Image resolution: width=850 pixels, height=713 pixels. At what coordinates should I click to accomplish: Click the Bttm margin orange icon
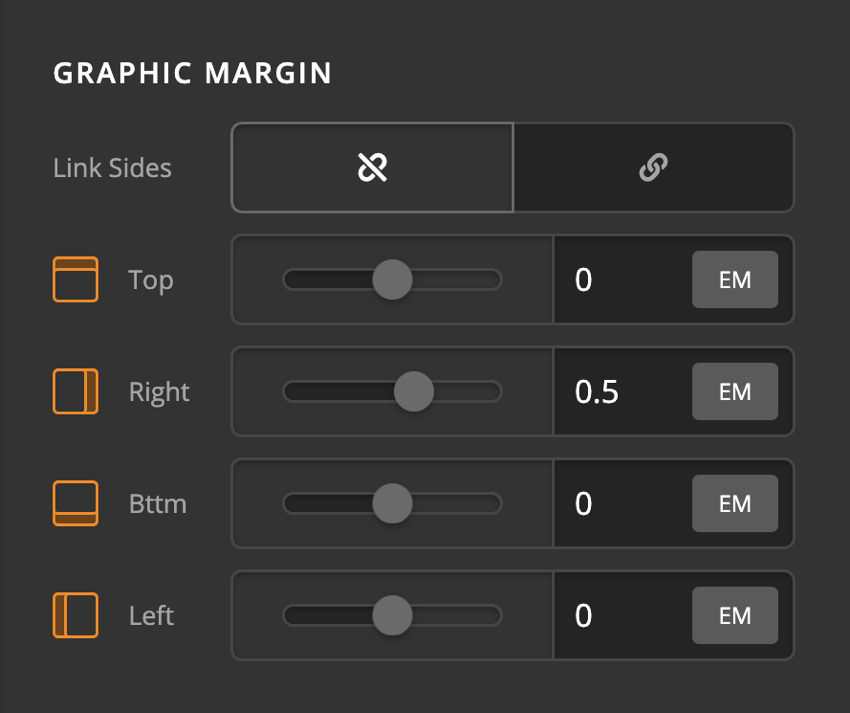pos(74,504)
